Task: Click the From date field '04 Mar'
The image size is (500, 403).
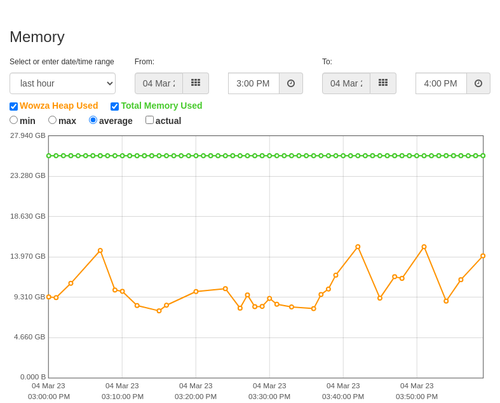Action: coord(159,83)
